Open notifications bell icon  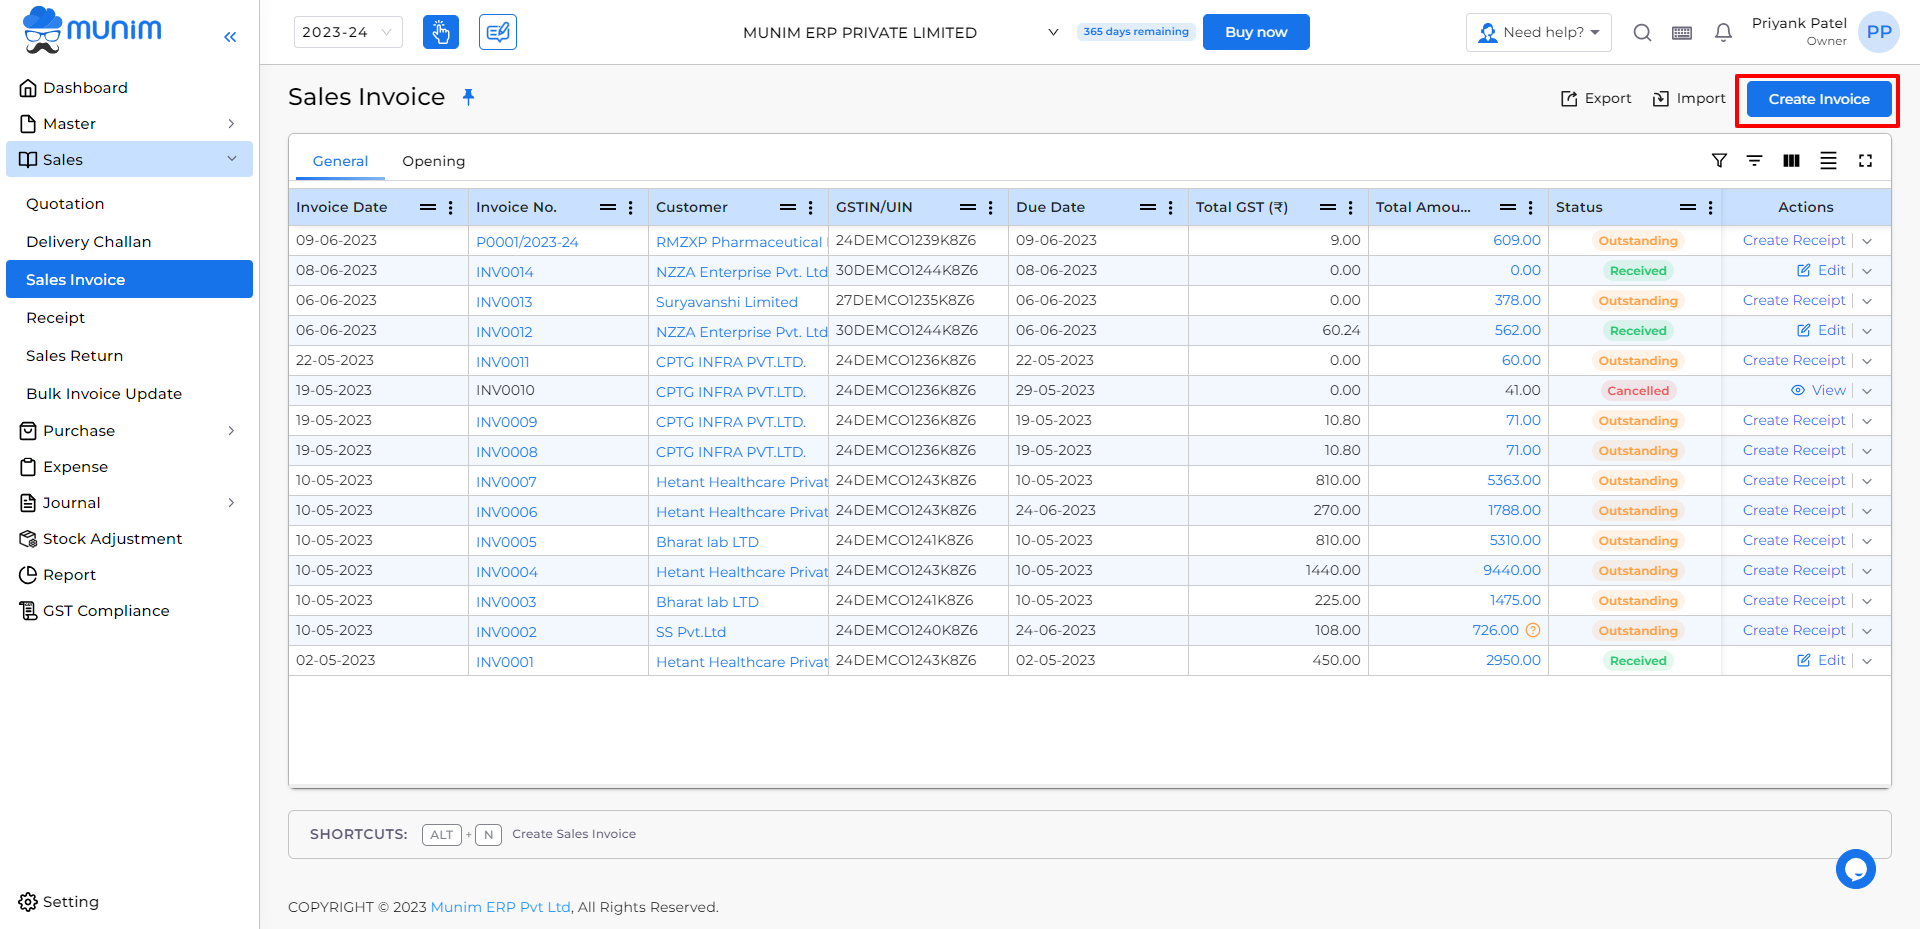1723,32
